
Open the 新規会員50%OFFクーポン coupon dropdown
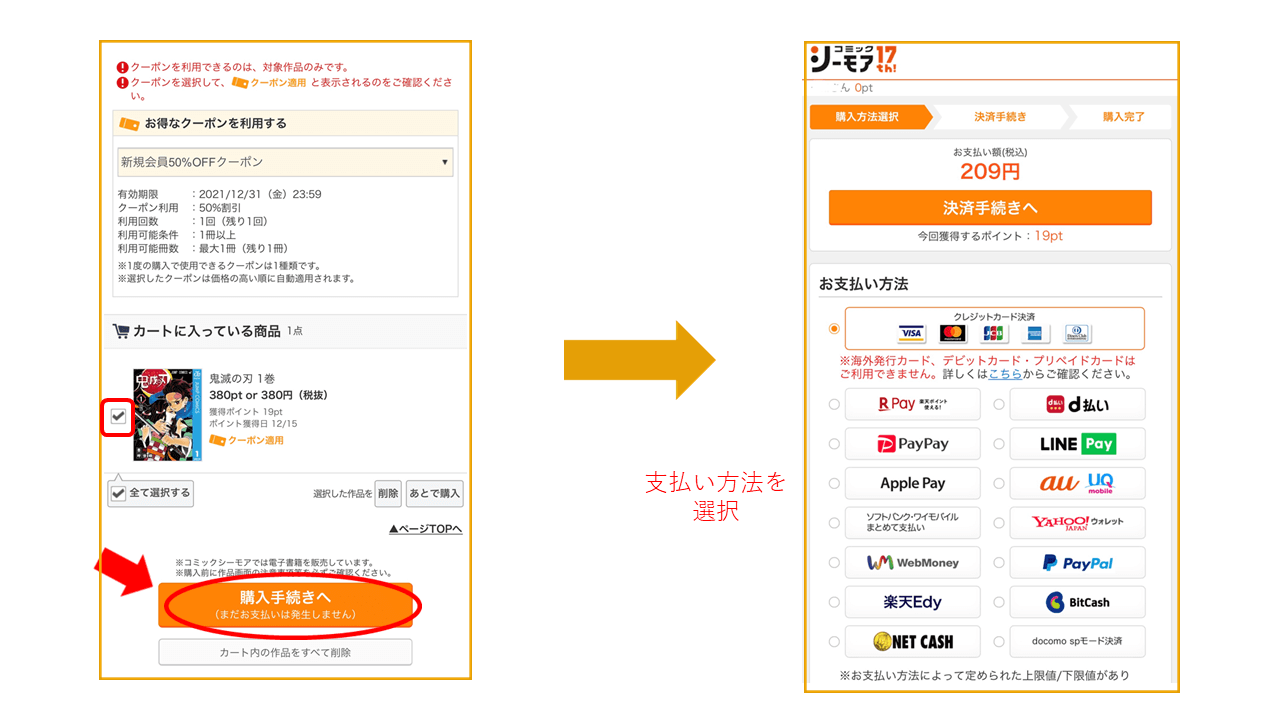(x=285, y=162)
